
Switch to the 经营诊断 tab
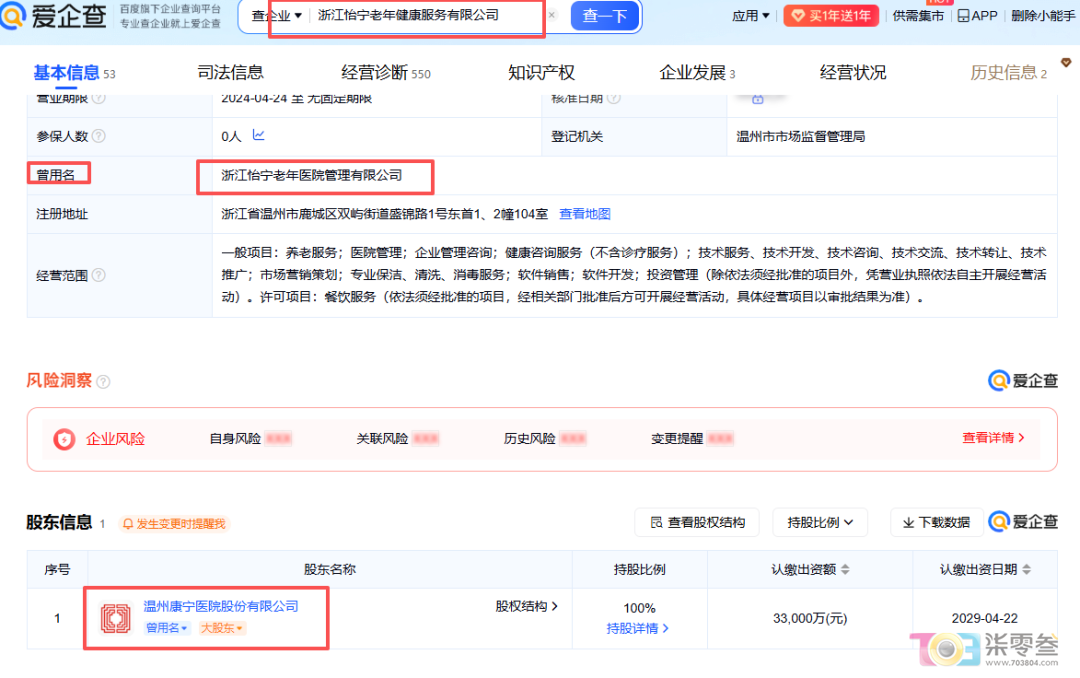pos(386,72)
